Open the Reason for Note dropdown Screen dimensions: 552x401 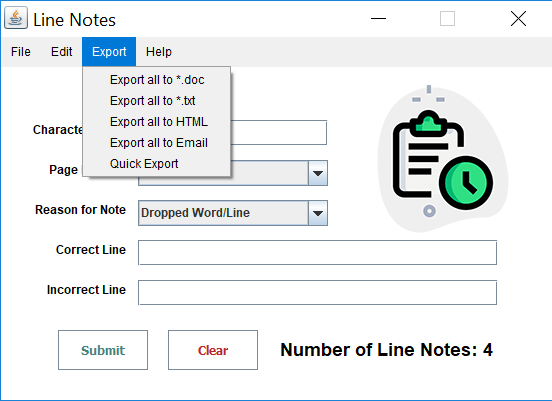coord(233,213)
